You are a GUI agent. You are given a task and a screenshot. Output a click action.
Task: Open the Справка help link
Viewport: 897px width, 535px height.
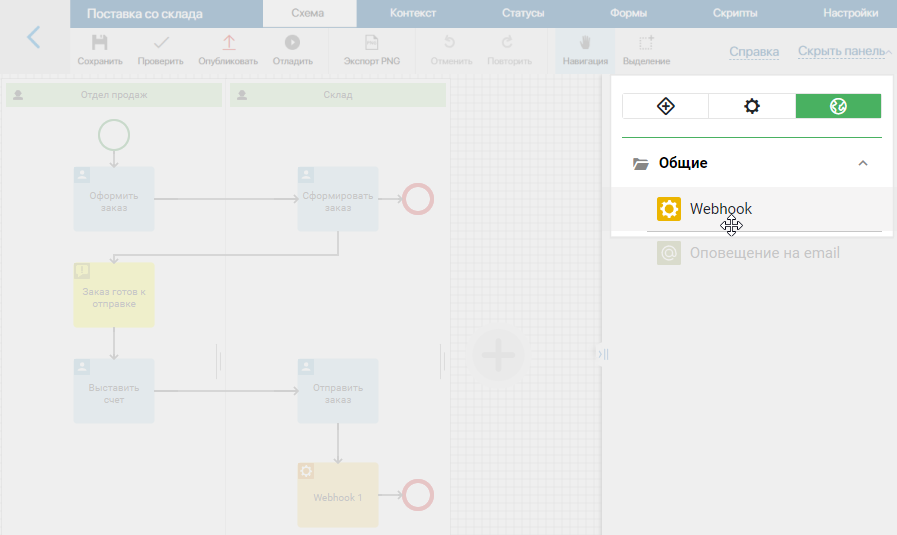point(754,52)
